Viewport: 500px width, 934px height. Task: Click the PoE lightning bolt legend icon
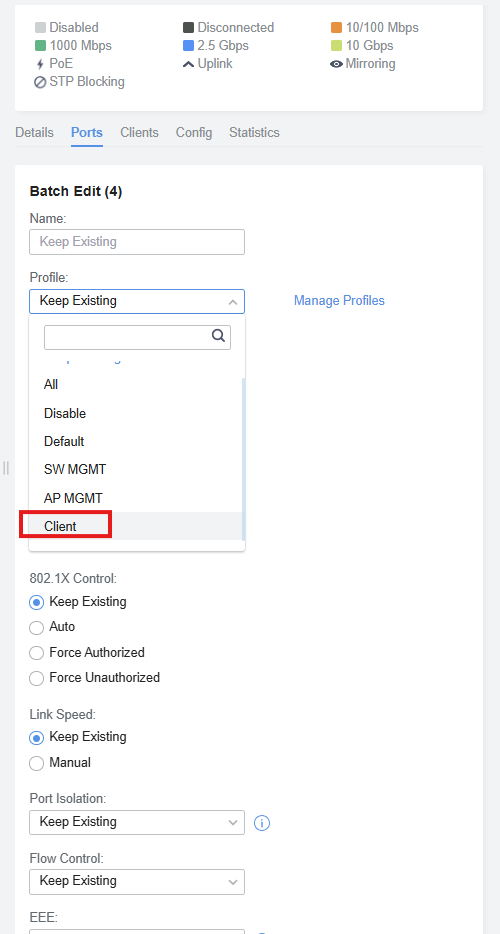pos(40,64)
